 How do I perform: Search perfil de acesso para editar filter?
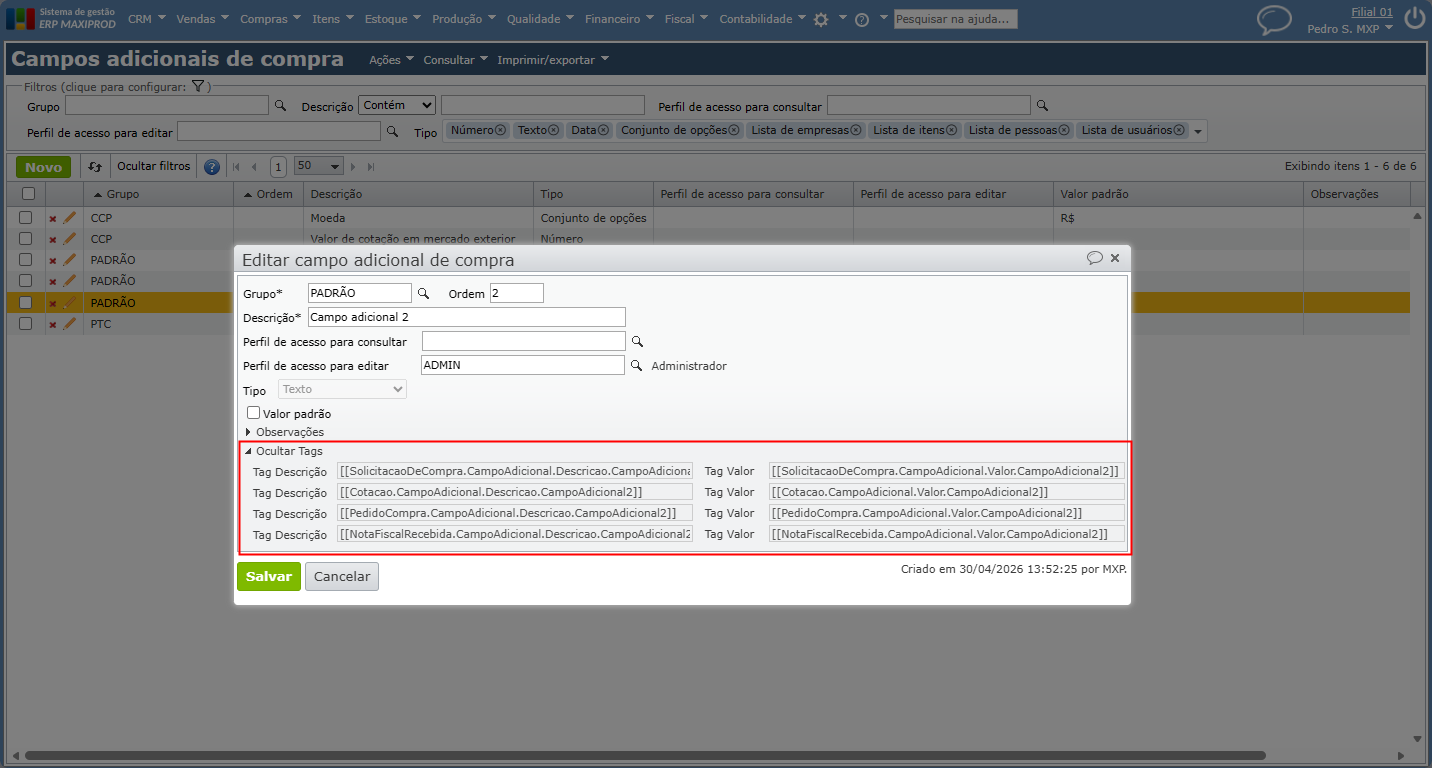(x=392, y=131)
